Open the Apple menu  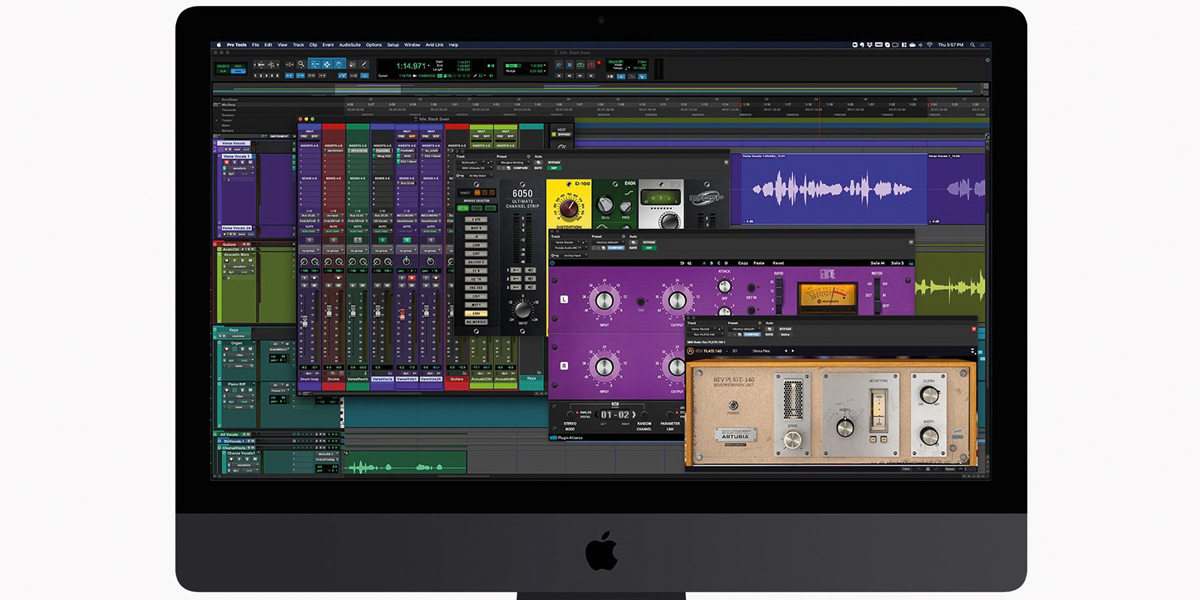click(219, 45)
